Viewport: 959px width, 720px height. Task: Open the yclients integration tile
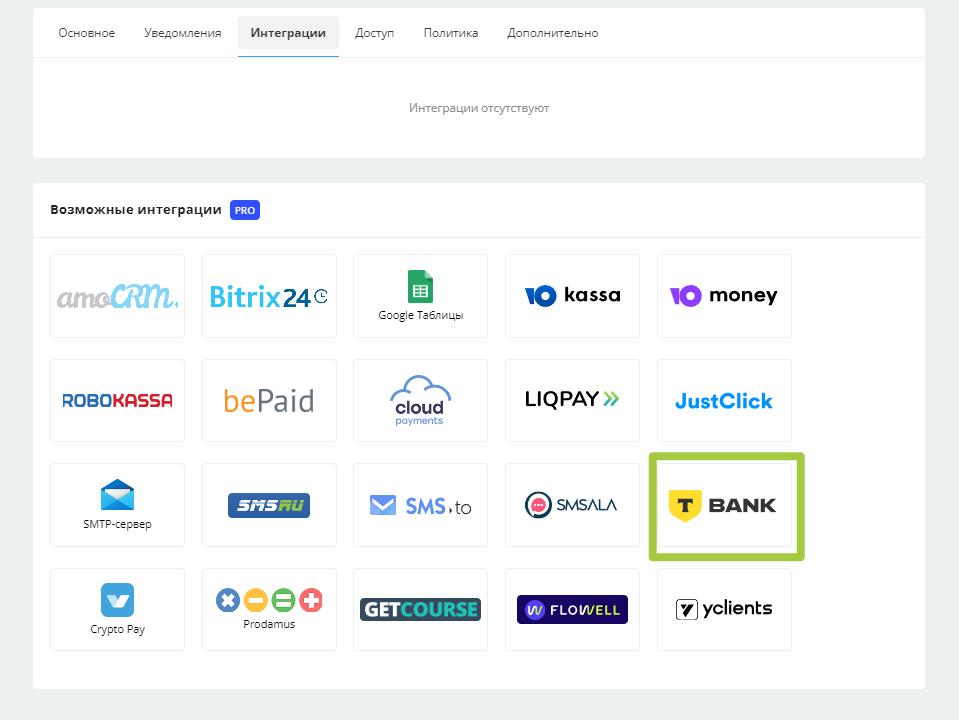coord(724,609)
